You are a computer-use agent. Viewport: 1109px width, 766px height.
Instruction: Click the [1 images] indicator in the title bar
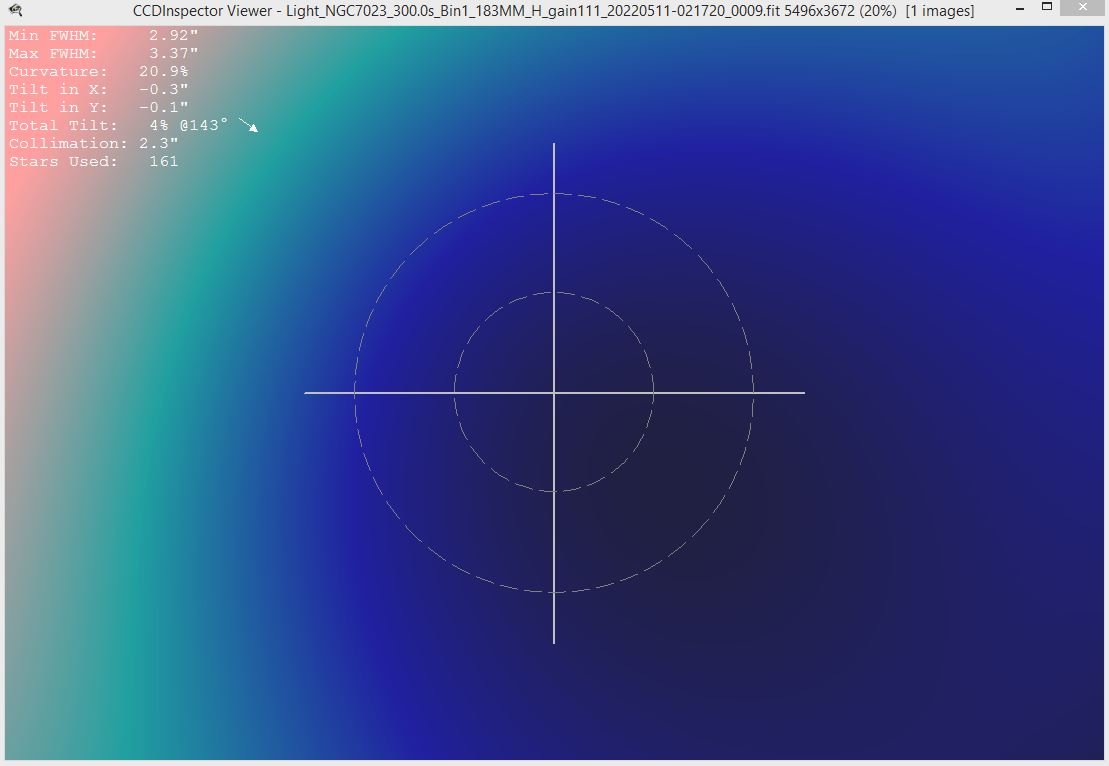coord(942,11)
